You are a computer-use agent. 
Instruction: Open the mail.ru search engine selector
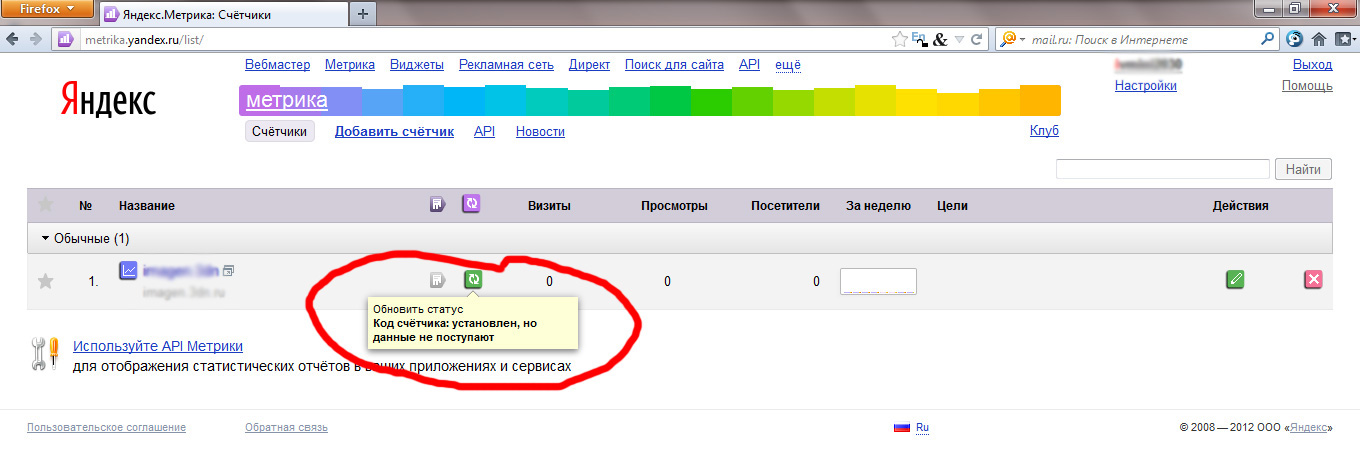(1012, 39)
